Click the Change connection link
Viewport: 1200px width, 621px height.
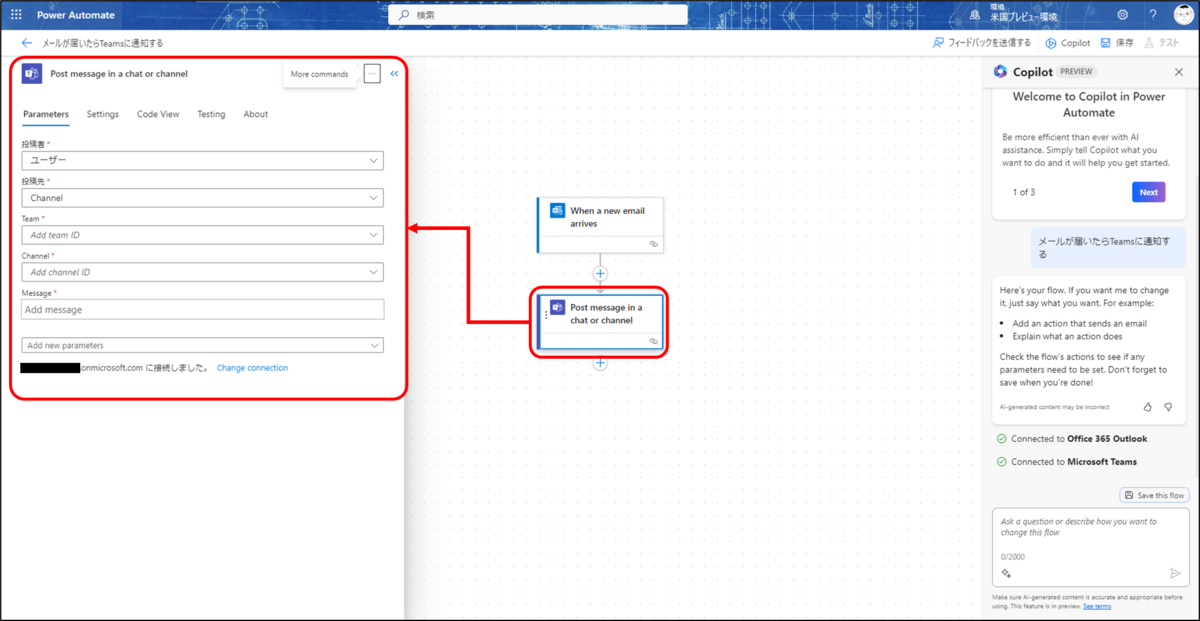(x=252, y=368)
